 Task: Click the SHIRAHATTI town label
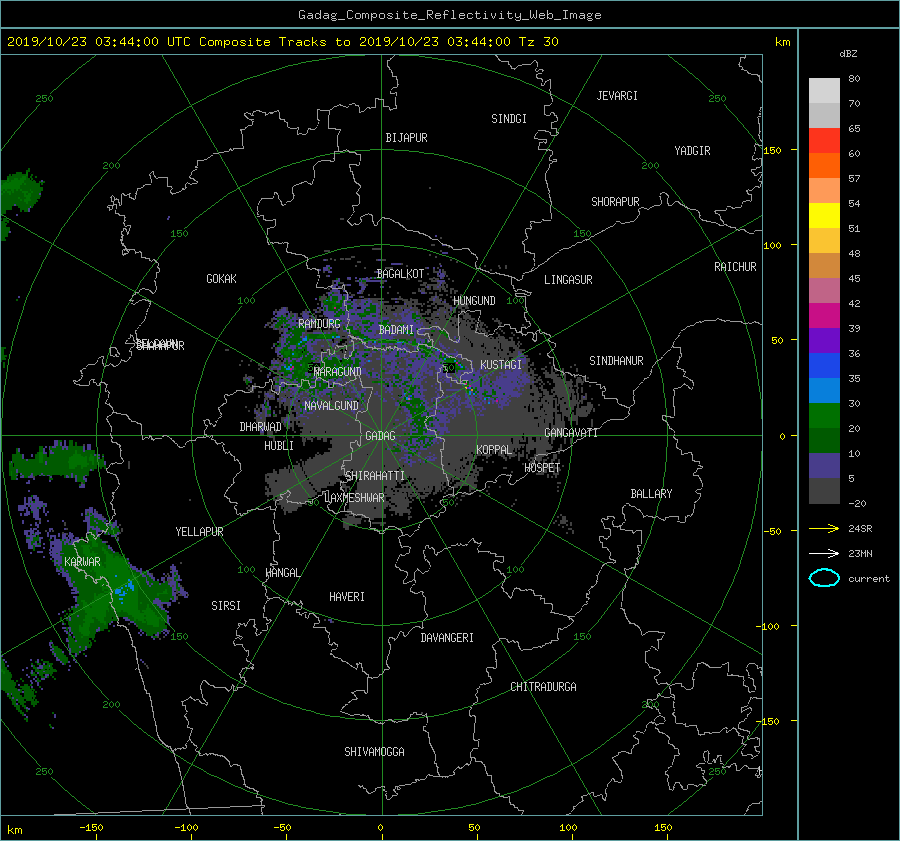tap(375, 476)
